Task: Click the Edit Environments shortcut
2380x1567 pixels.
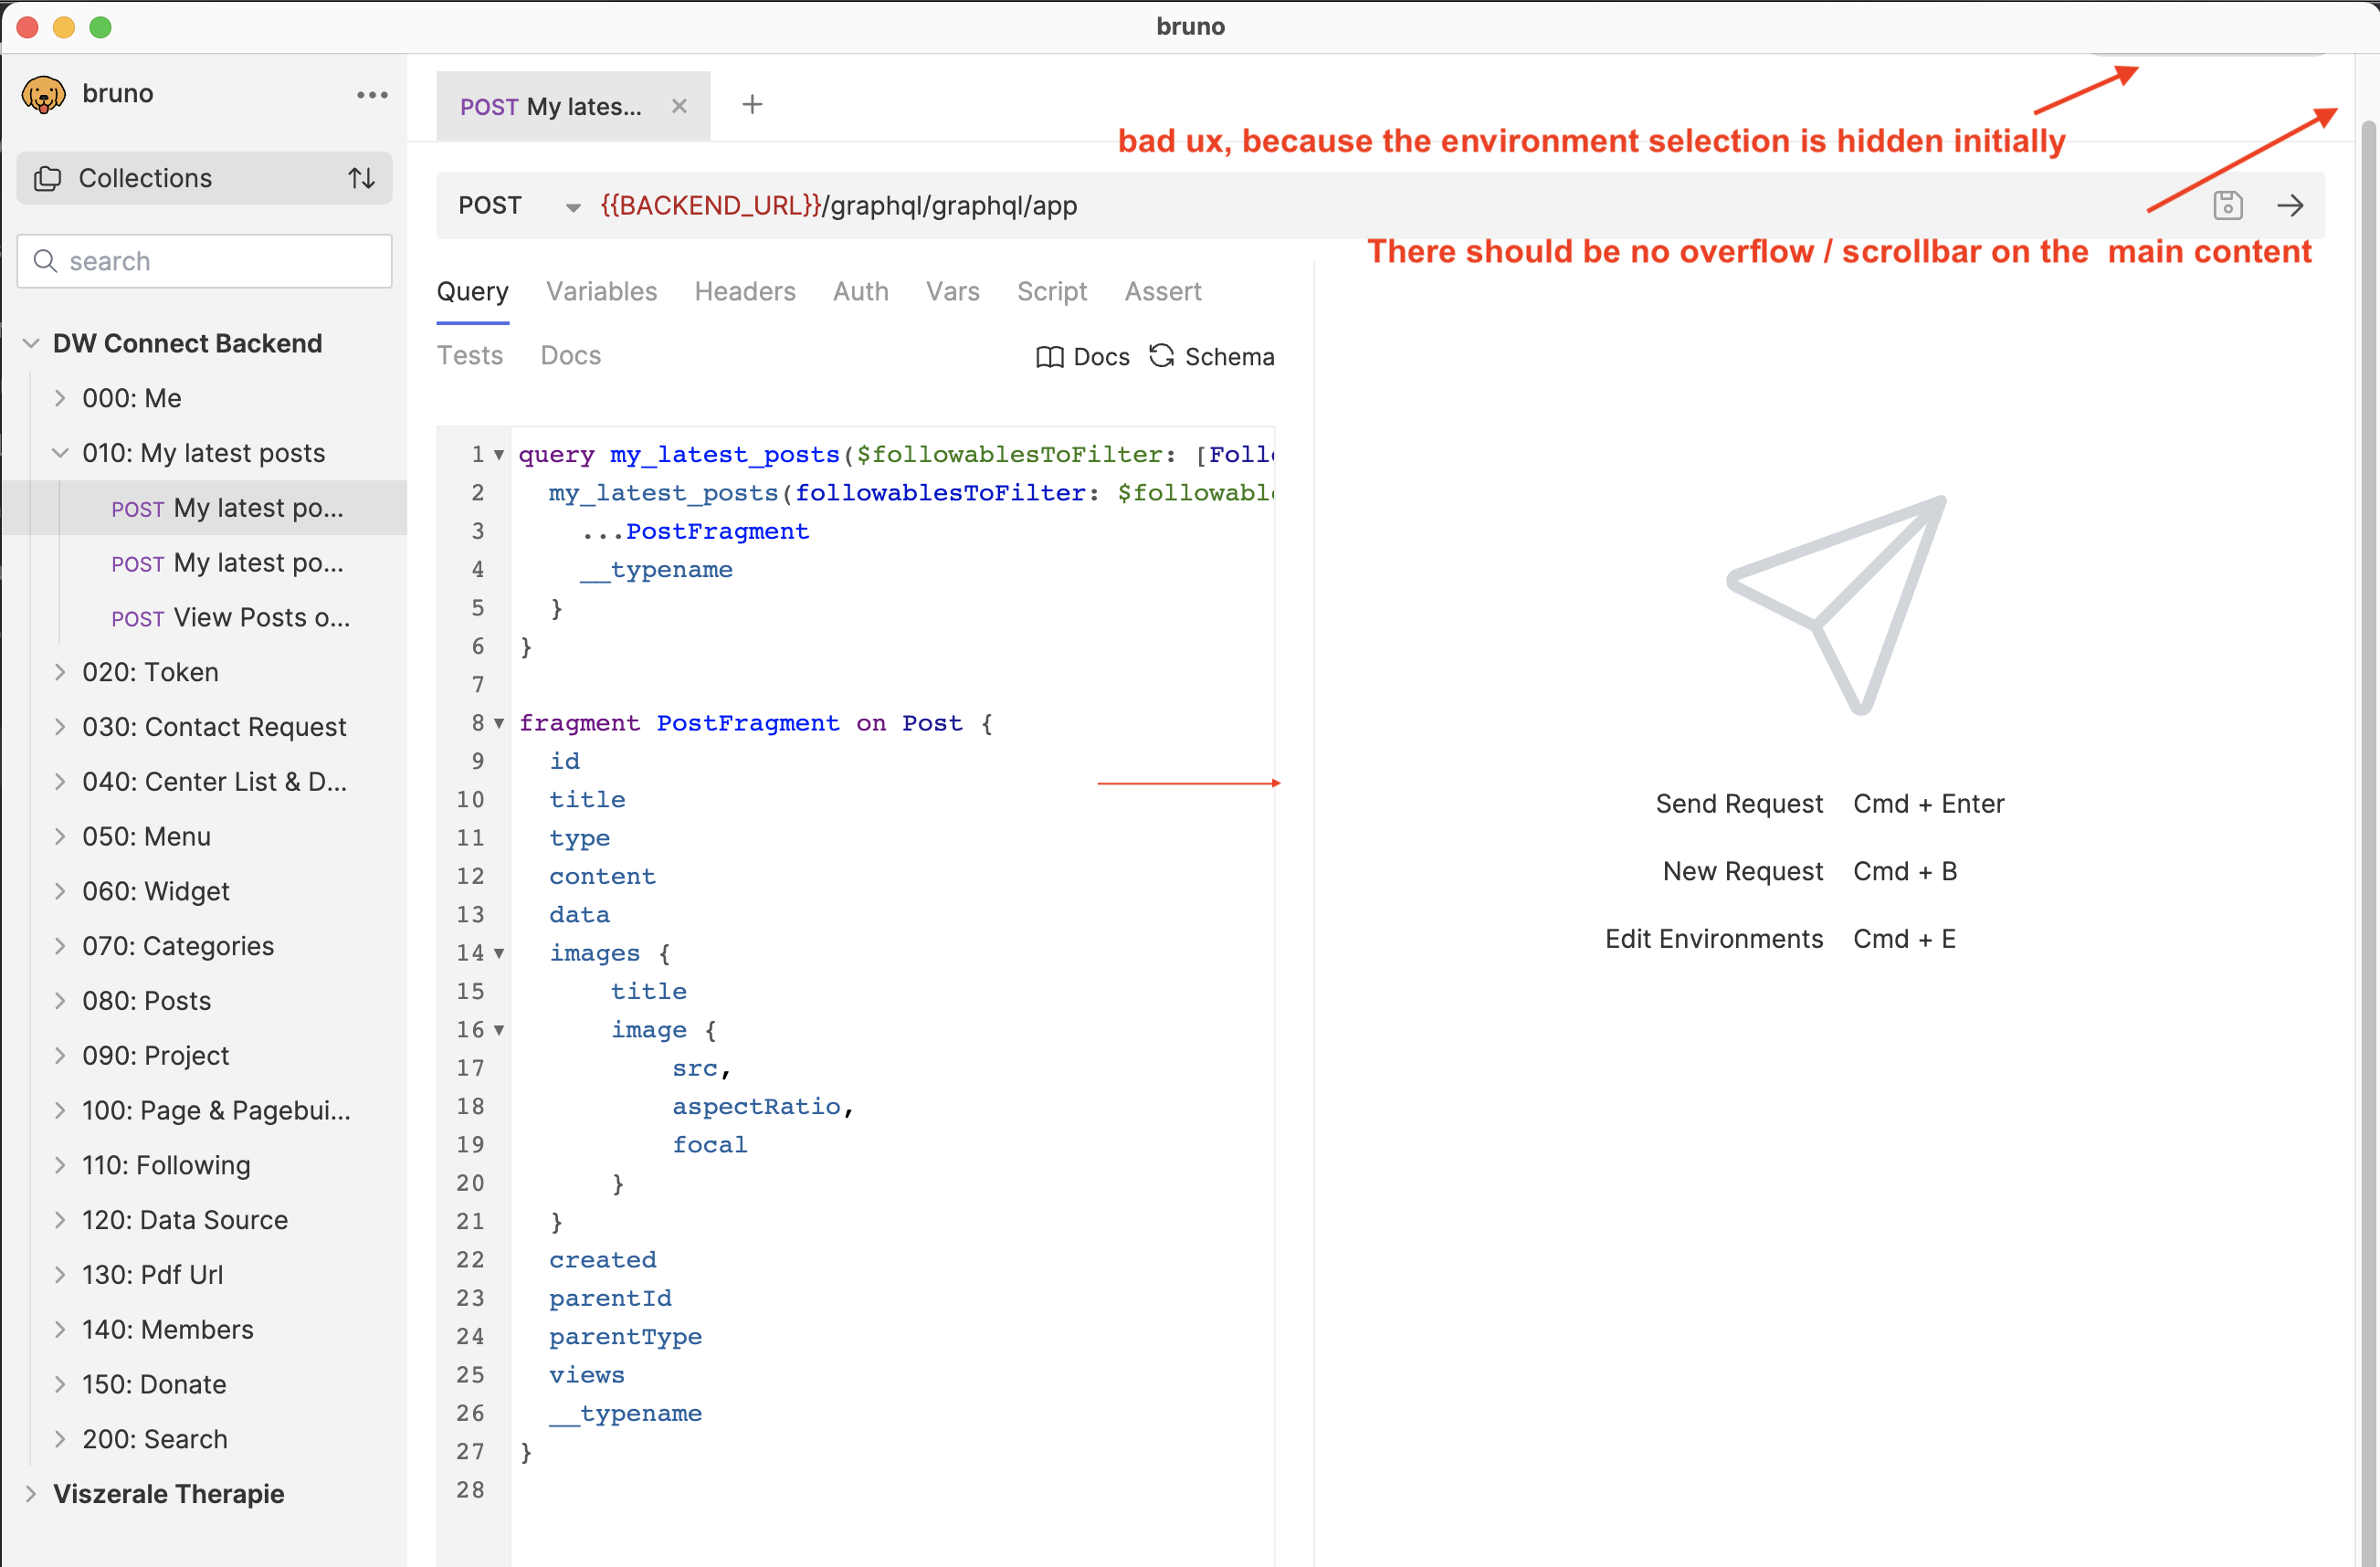Action: [x=1714, y=938]
